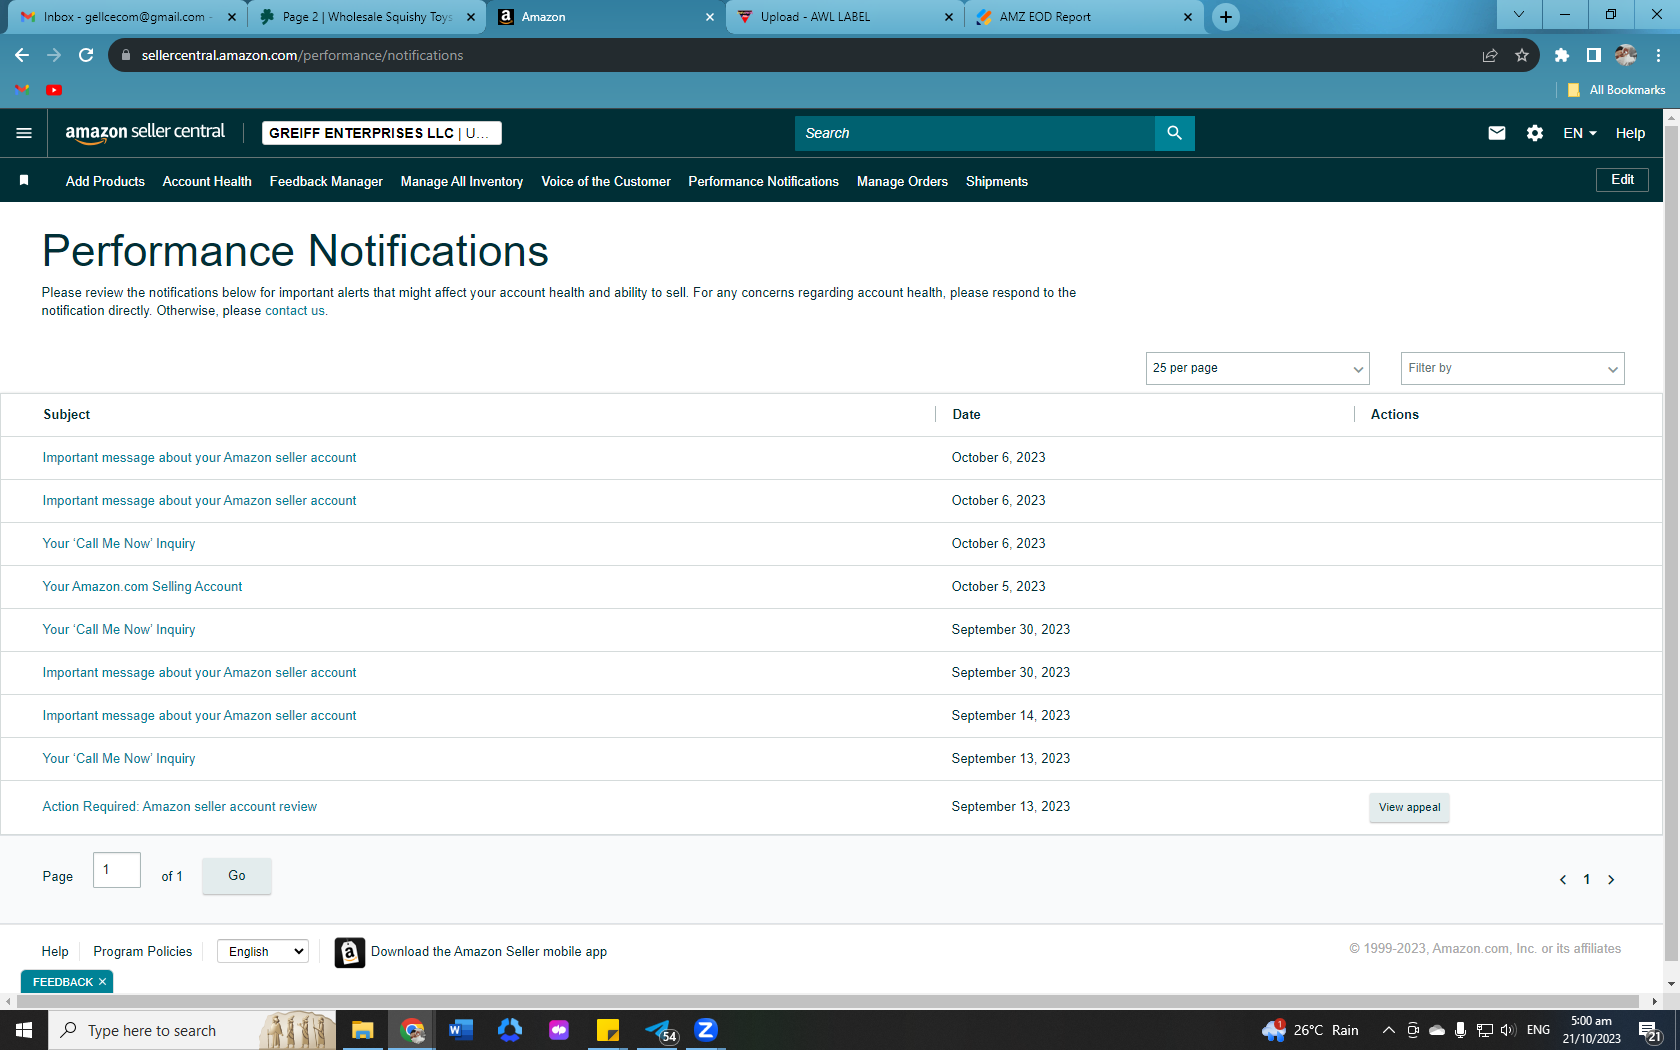This screenshot has height=1050, width=1680.
Task: Click the Help link in the top bar
Action: tap(1630, 133)
